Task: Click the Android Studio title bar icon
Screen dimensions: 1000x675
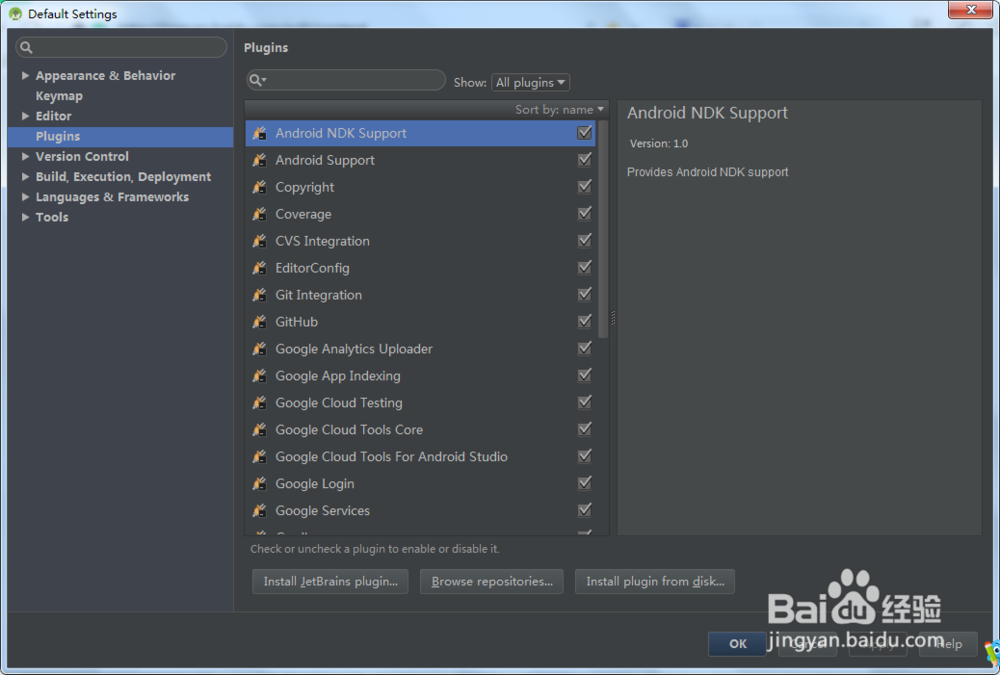Action: [15, 13]
